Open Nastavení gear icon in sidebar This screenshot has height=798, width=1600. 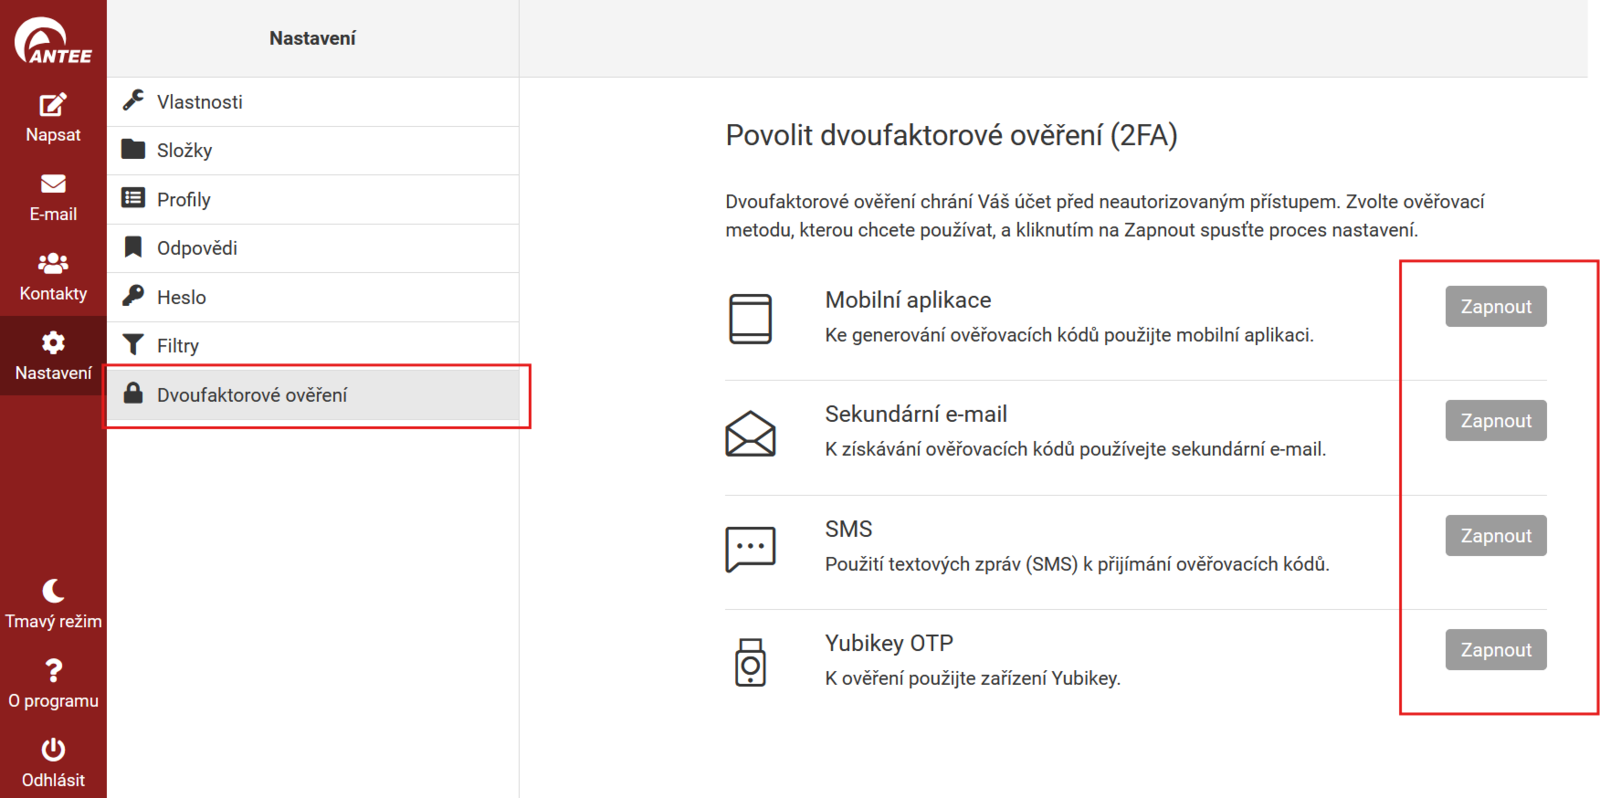click(x=53, y=343)
